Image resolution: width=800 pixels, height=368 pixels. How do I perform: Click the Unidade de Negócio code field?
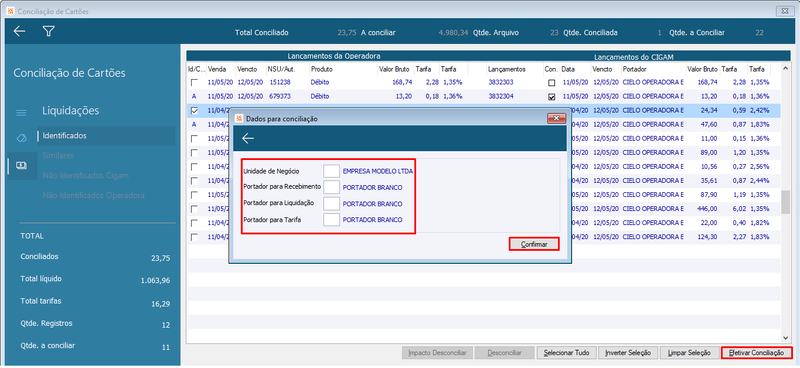pyautogui.click(x=332, y=171)
